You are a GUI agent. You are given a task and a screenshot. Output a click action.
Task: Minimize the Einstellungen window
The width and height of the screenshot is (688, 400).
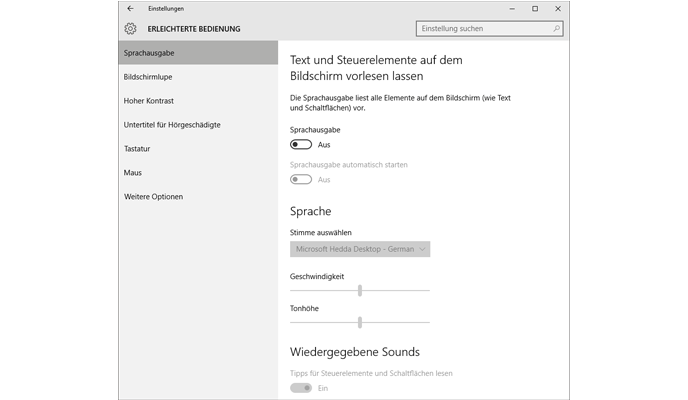point(510,8)
